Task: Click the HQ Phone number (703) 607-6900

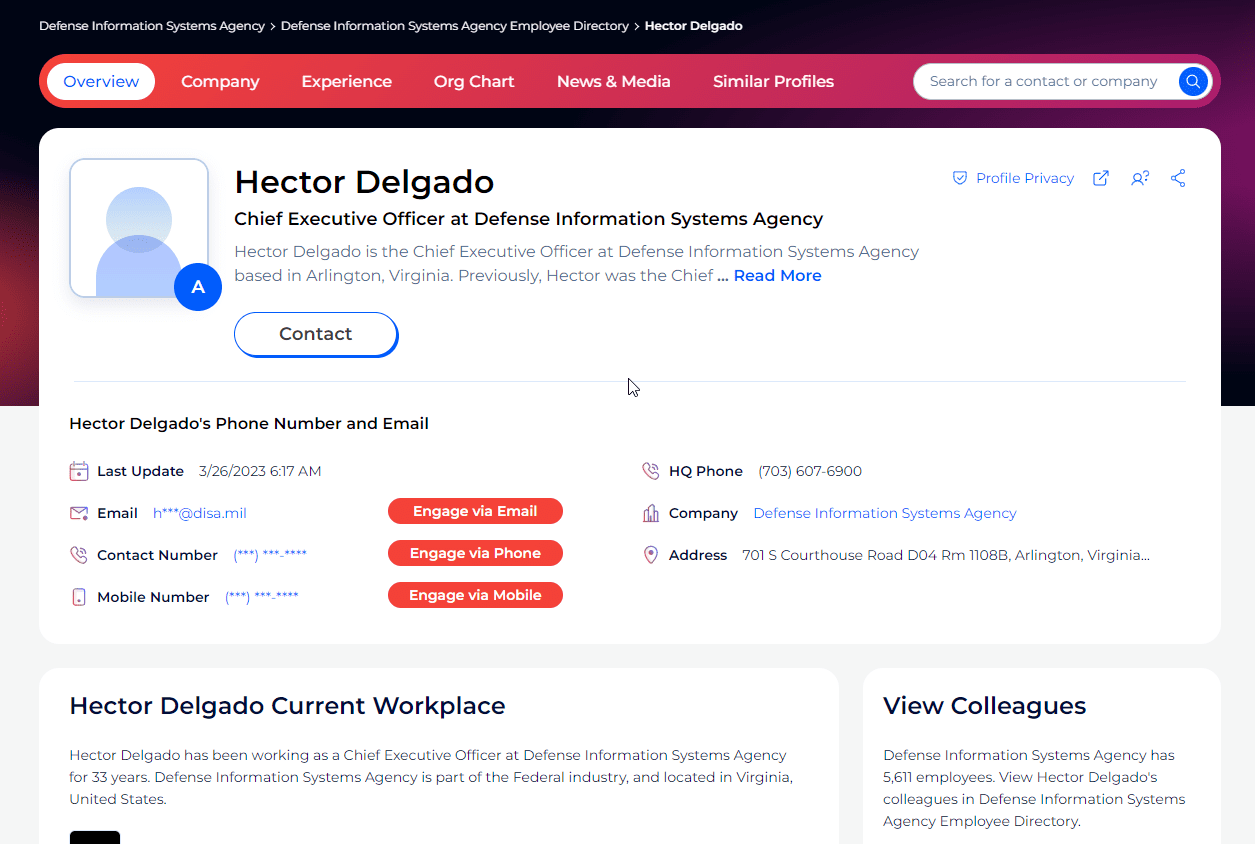Action: [x=810, y=471]
